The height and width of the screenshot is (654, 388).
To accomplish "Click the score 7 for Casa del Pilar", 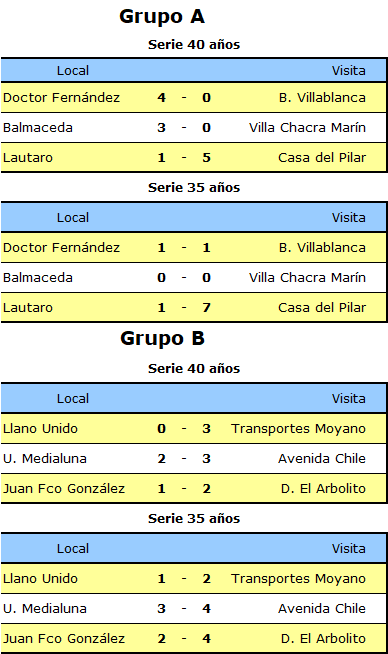I will (x=207, y=308).
